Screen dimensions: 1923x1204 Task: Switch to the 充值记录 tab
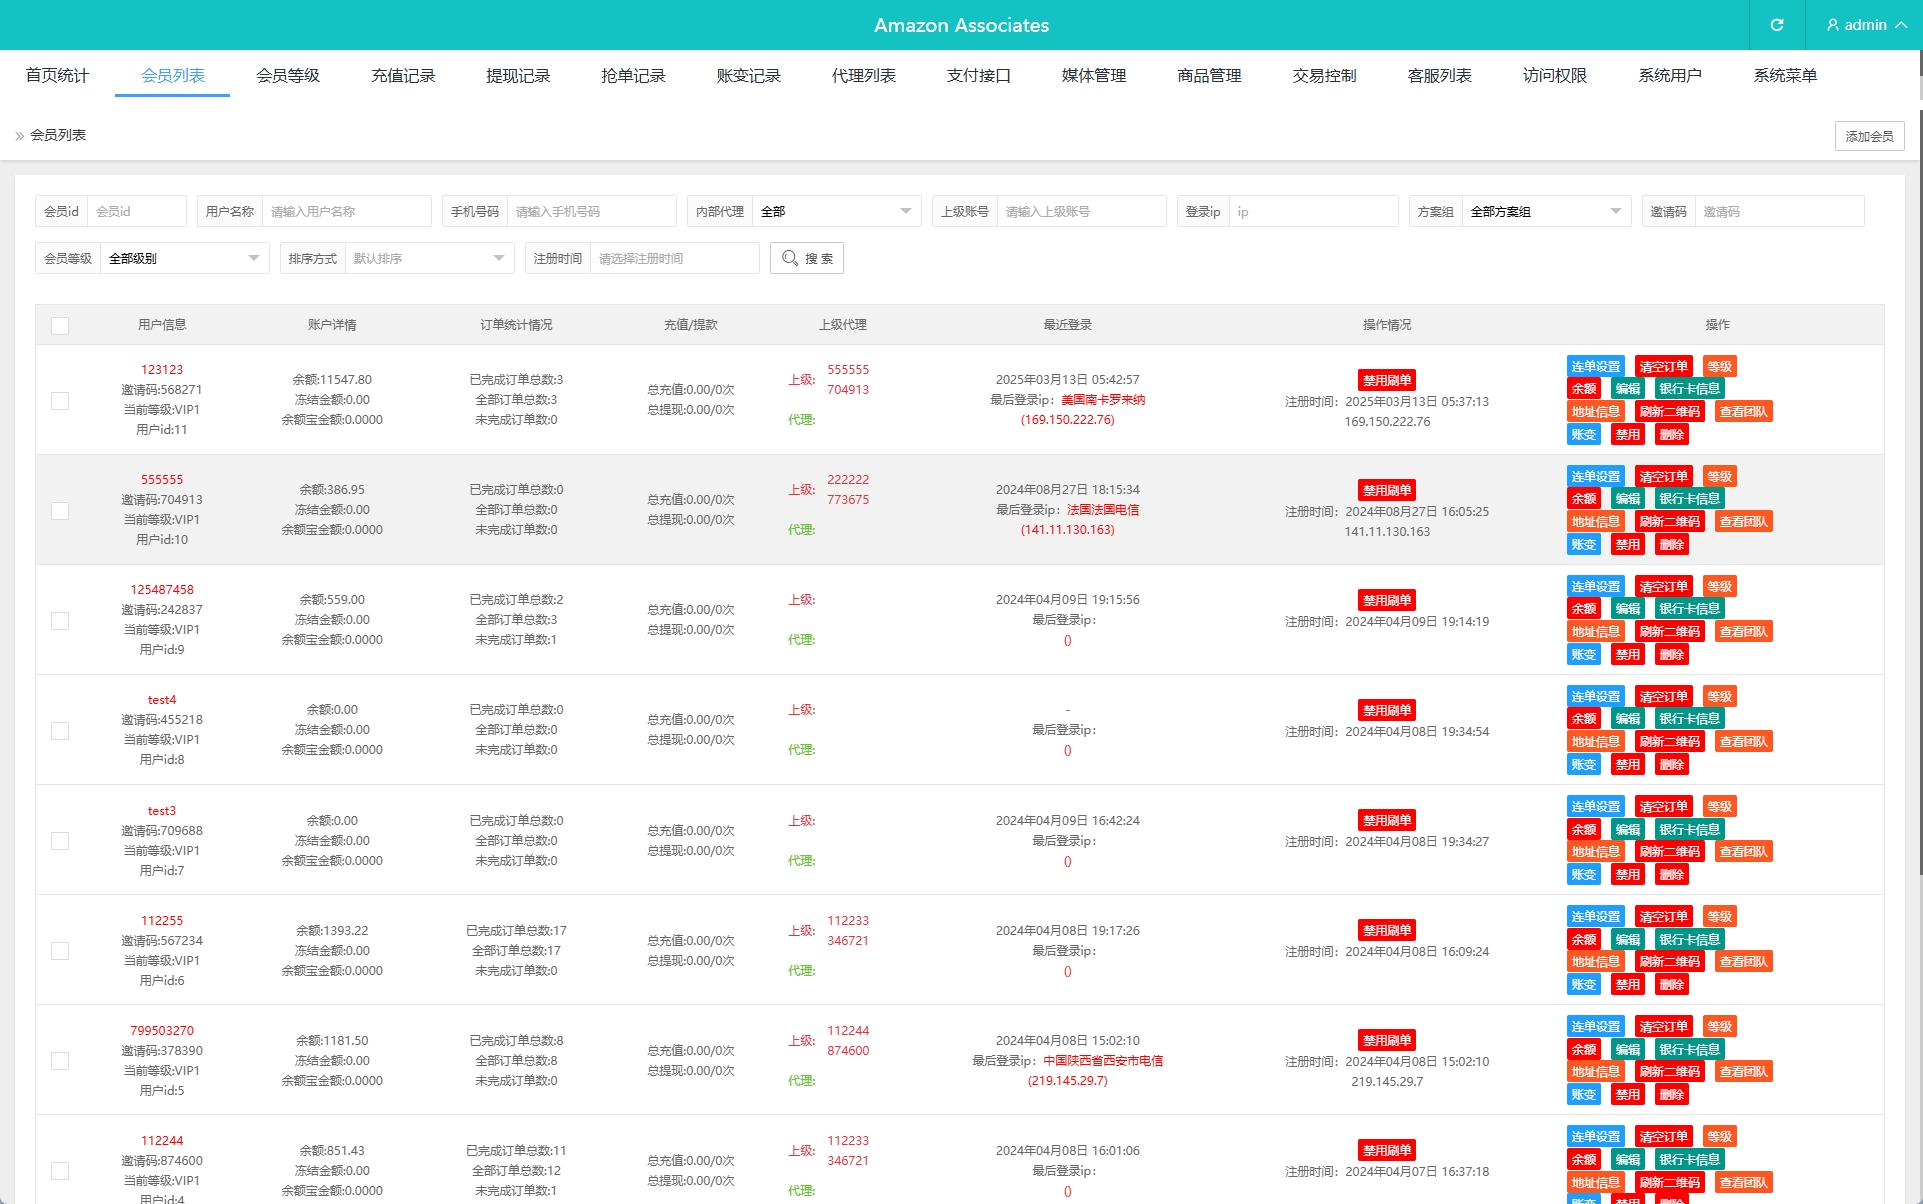pyautogui.click(x=403, y=76)
